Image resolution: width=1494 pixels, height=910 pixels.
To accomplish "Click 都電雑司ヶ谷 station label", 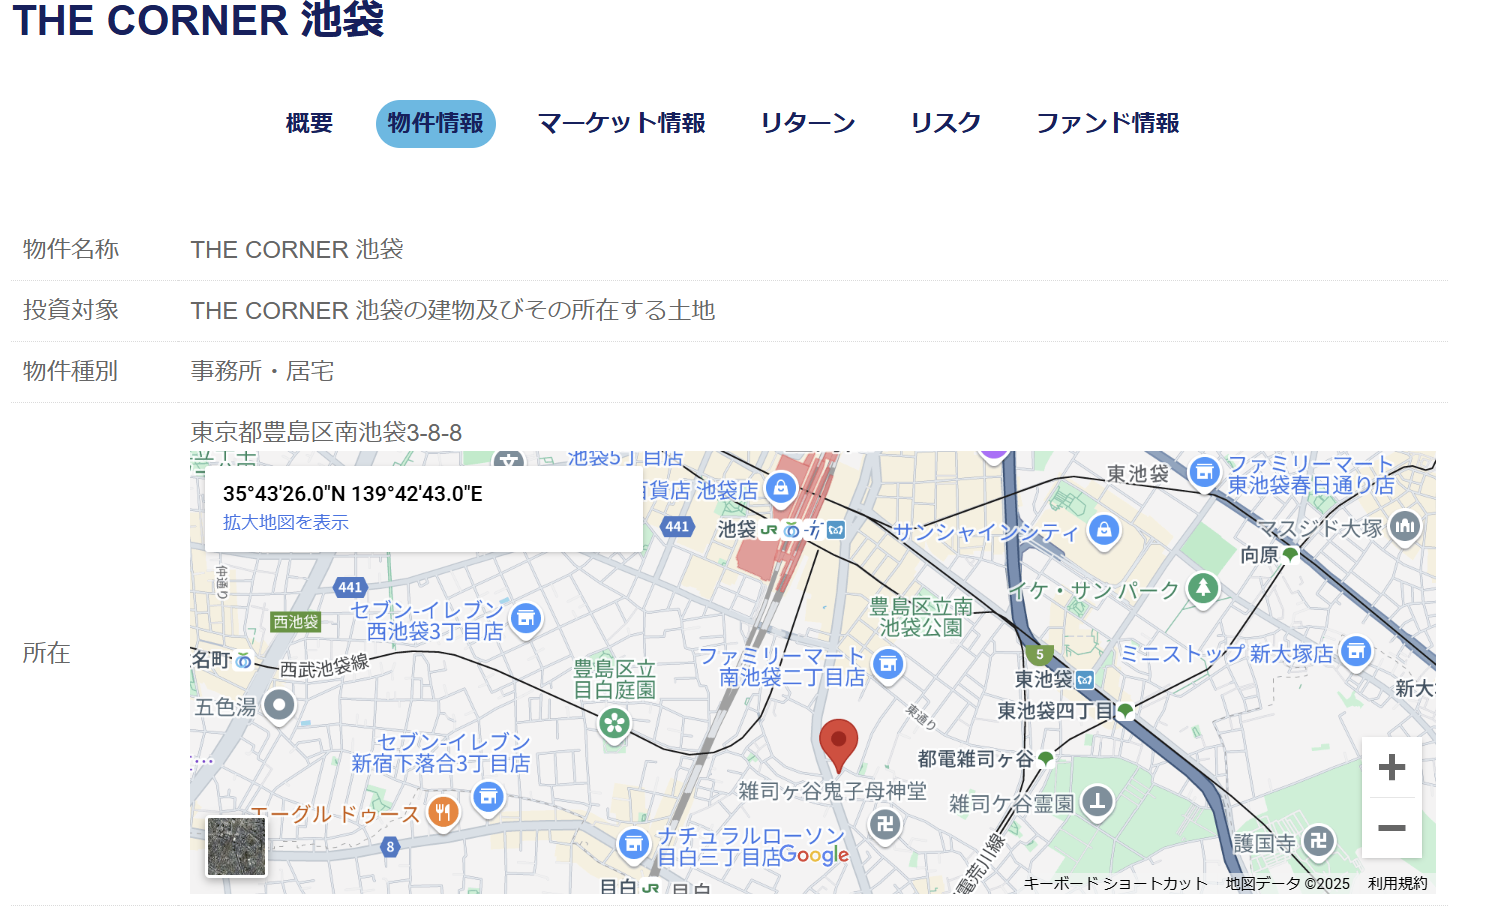I will [x=975, y=759].
